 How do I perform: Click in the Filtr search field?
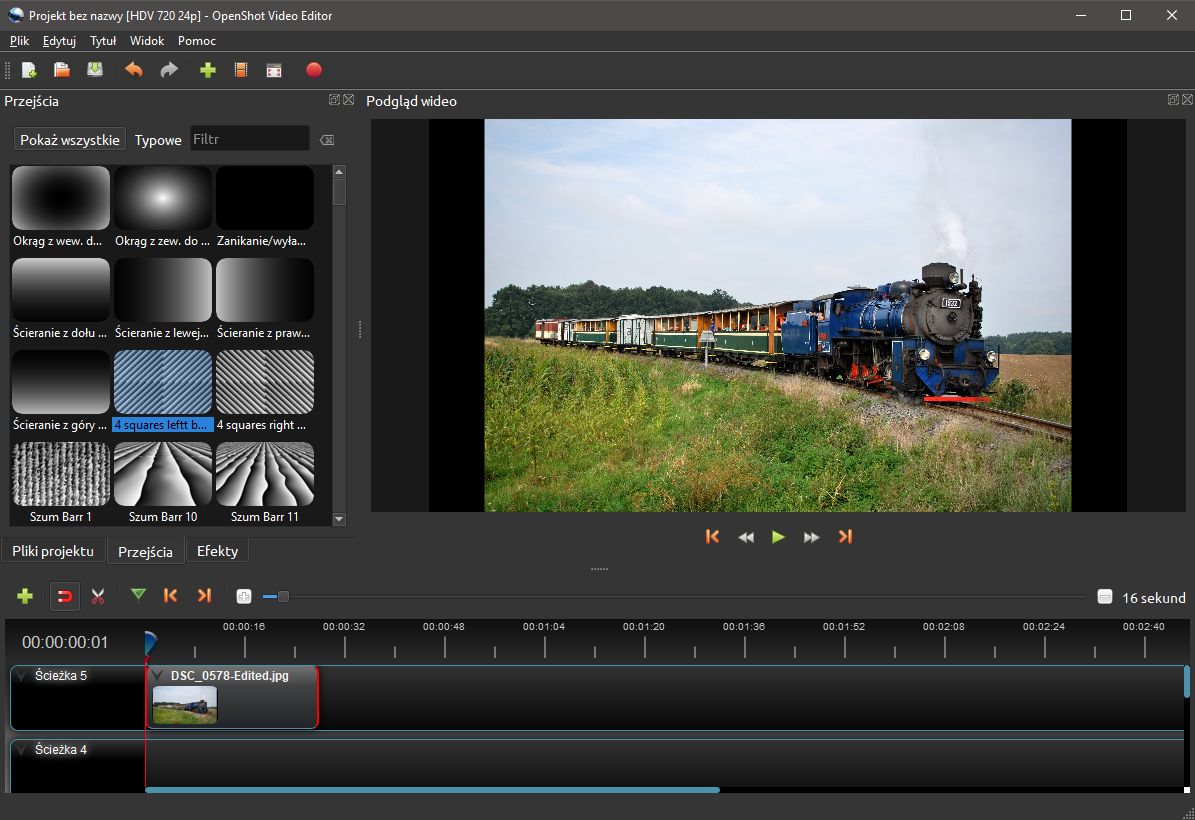coord(250,139)
